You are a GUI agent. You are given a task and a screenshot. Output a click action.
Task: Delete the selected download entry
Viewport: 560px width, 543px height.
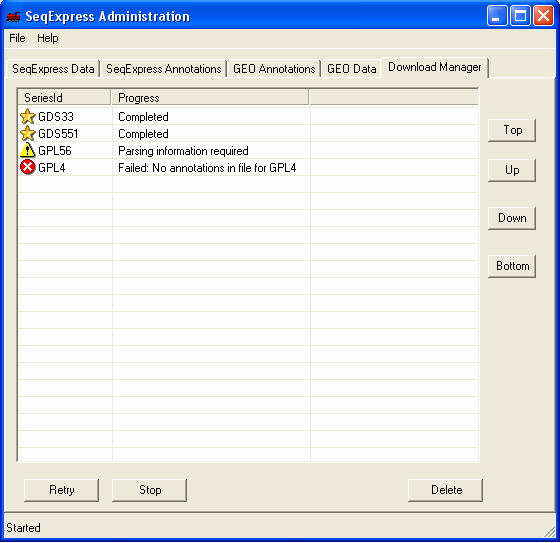click(445, 490)
